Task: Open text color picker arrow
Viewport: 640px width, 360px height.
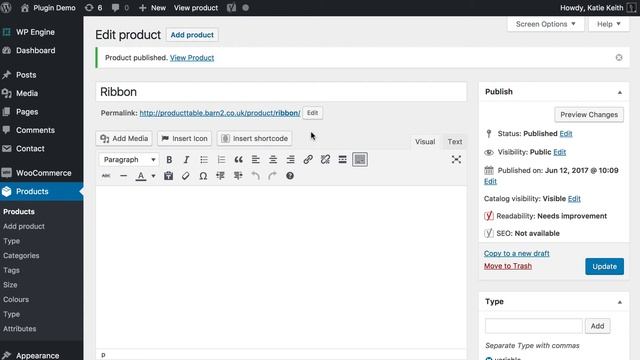Action: tap(153, 176)
